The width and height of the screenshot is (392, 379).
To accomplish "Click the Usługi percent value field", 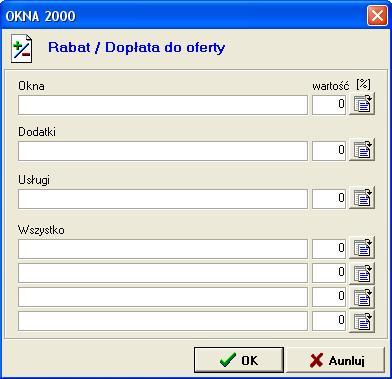I will pyautogui.click(x=329, y=199).
